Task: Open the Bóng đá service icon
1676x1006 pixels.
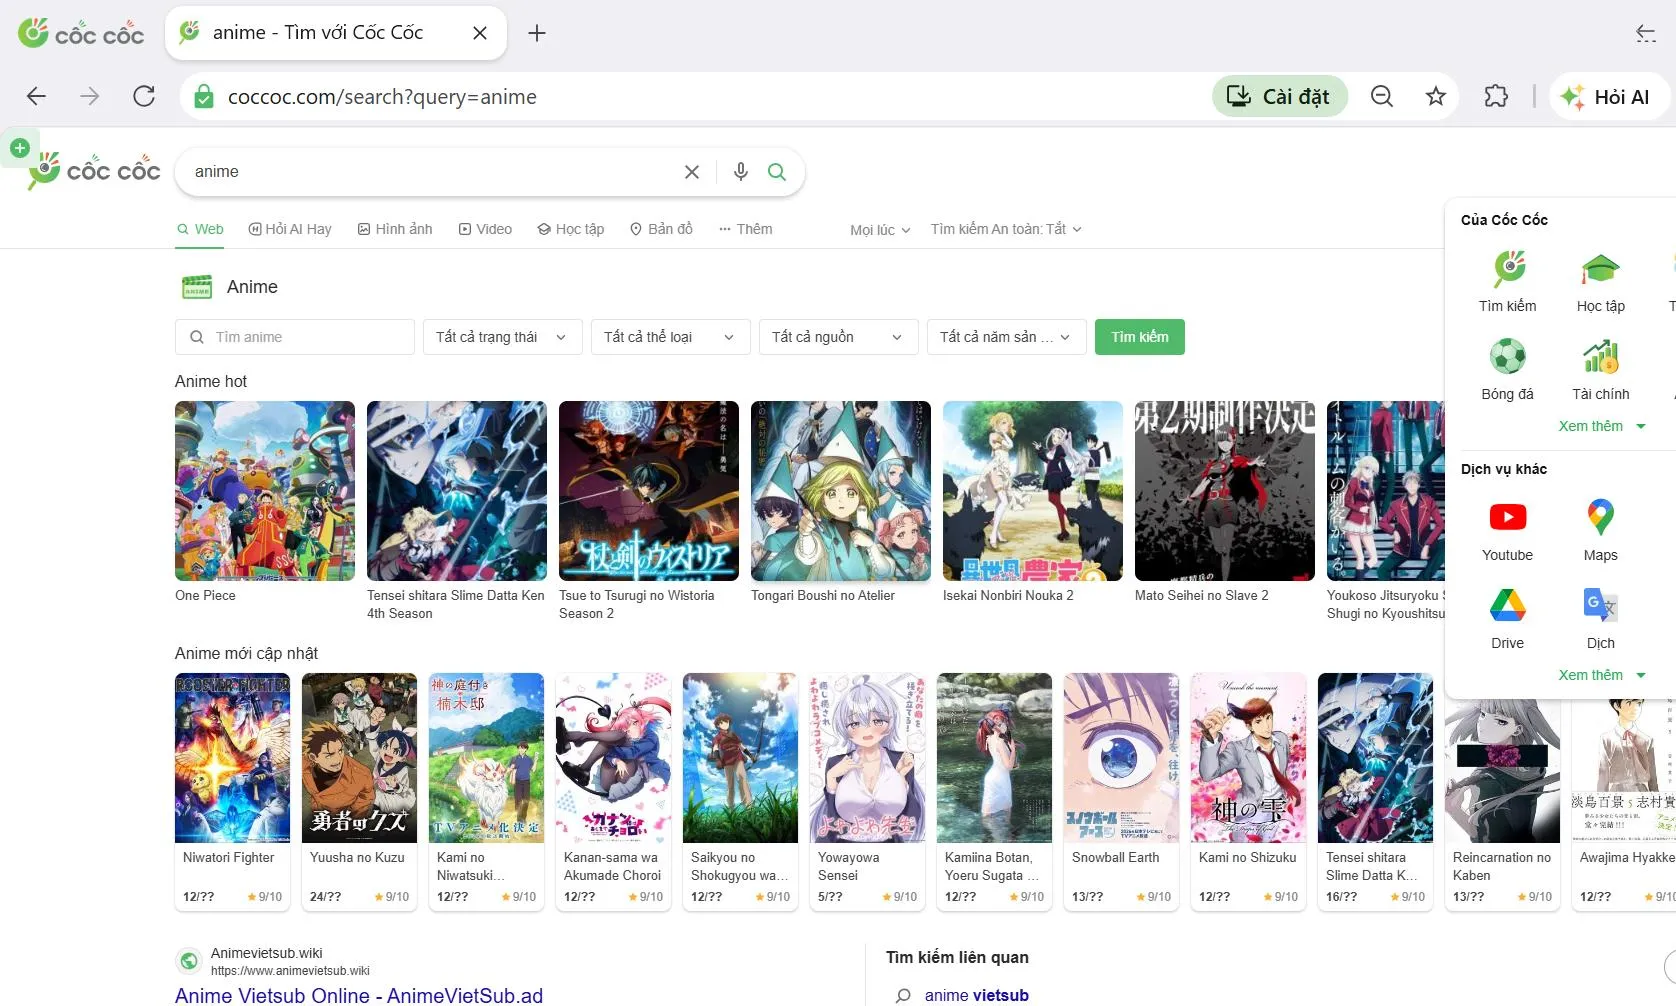Action: pyautogui.click(x=1507, y=369)
